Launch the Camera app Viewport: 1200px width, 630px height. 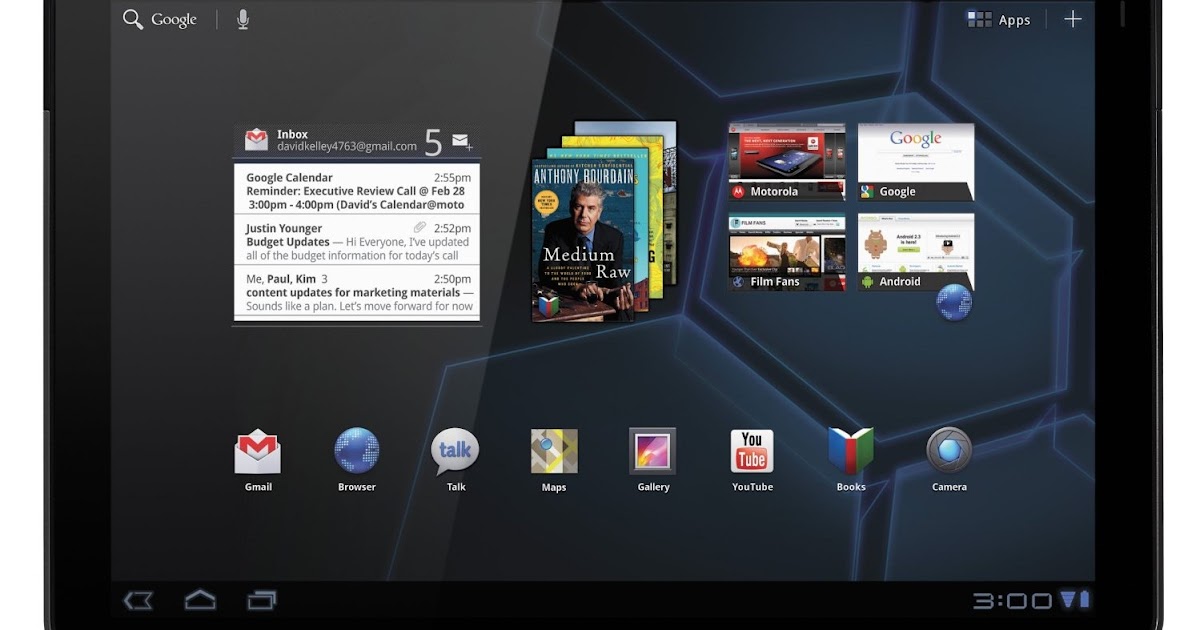[949, 460]
